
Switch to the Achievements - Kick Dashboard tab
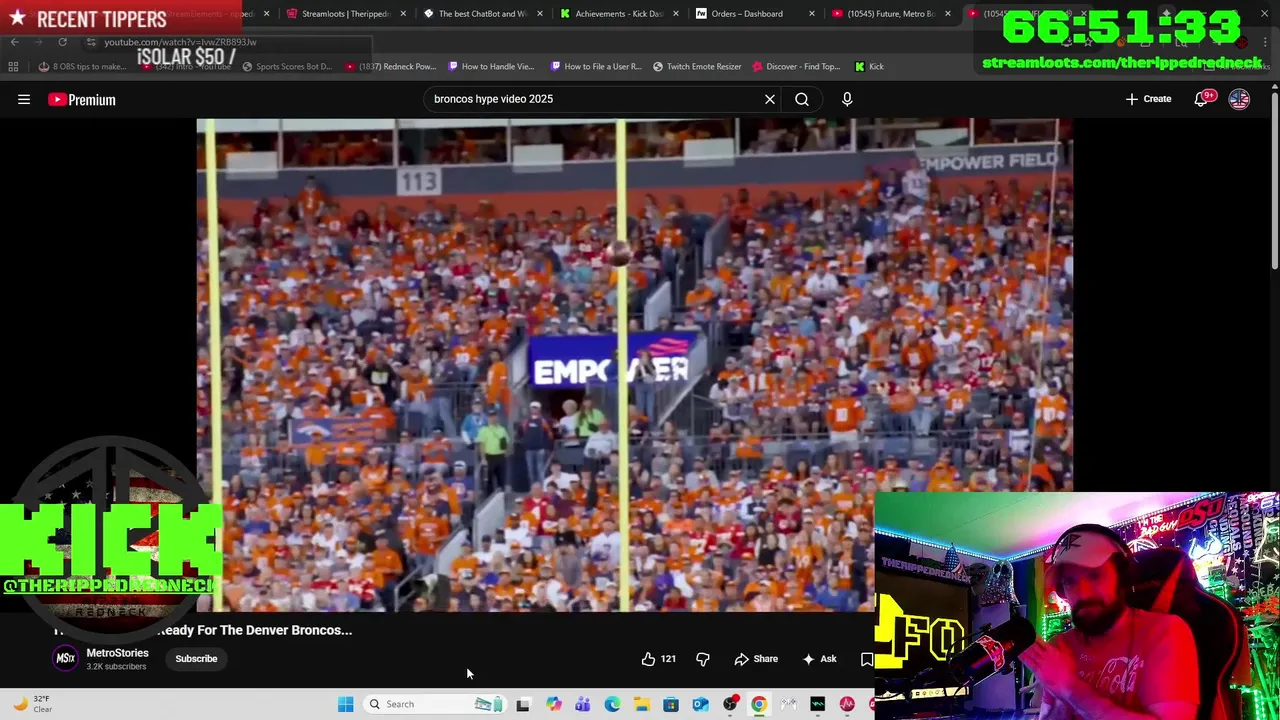(x=618, y=14)
